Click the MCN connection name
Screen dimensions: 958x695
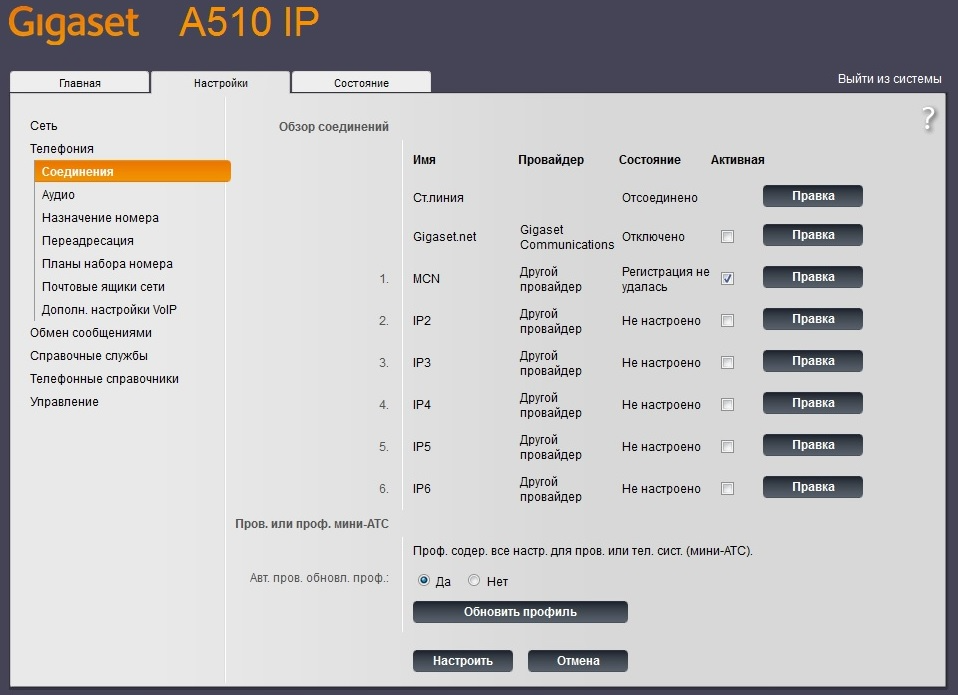pyautogui.click(x=426, y=278)
